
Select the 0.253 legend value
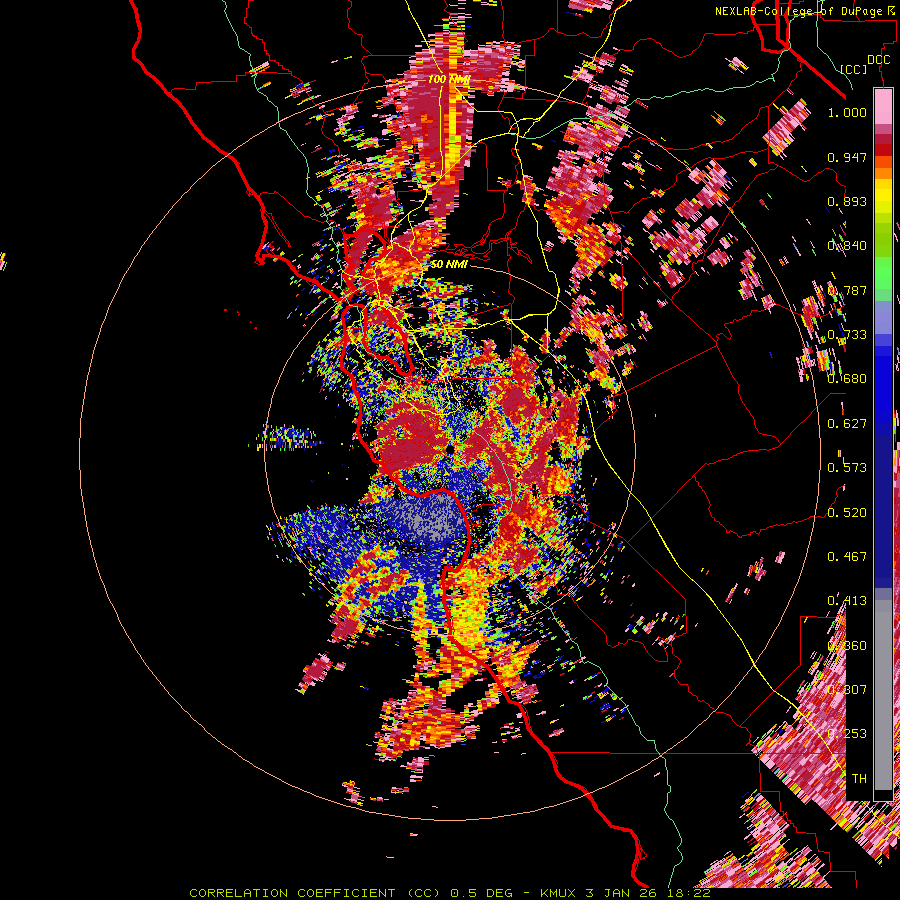coord(847,734)
